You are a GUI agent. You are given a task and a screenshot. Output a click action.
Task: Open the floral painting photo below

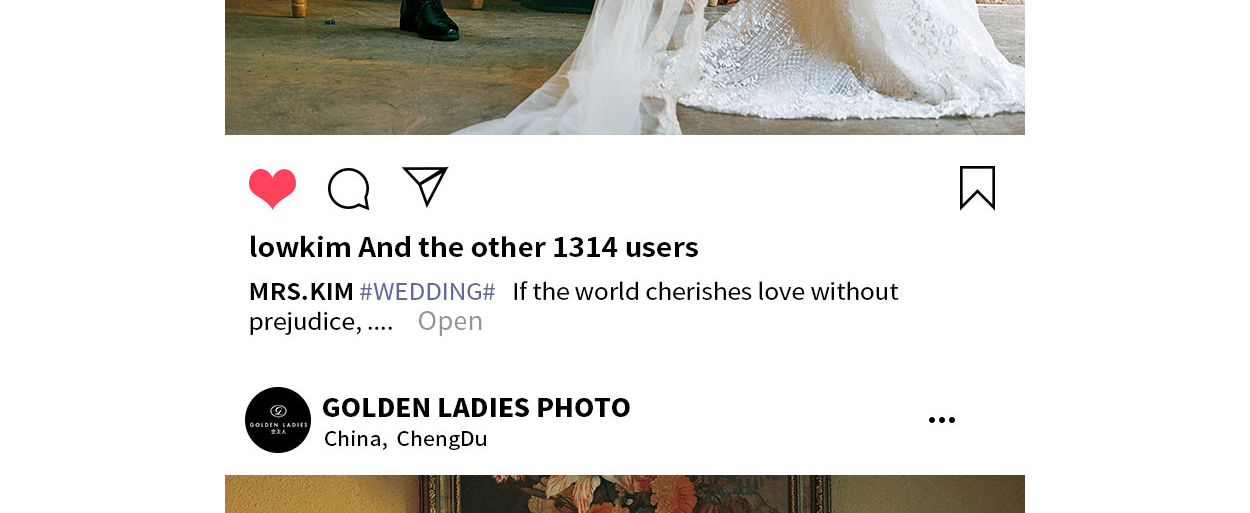pyautogui.click(x=625, y=494)
